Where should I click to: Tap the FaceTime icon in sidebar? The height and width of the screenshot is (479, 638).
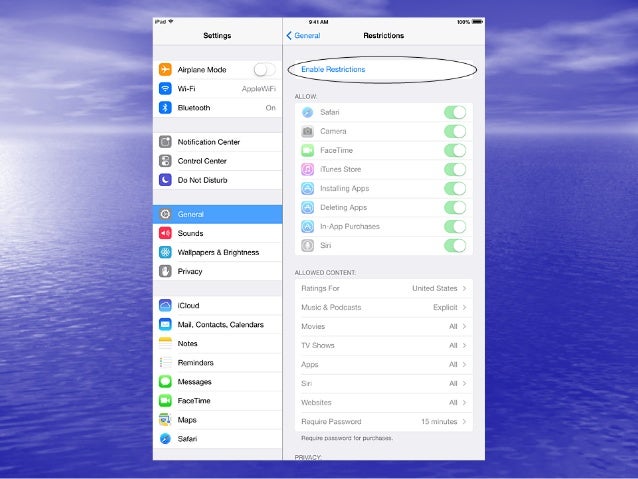[165, 401]
